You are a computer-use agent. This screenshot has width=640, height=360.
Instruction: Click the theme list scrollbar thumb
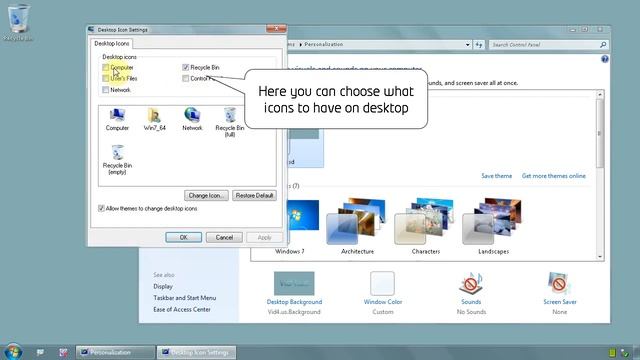click(600, 133)
